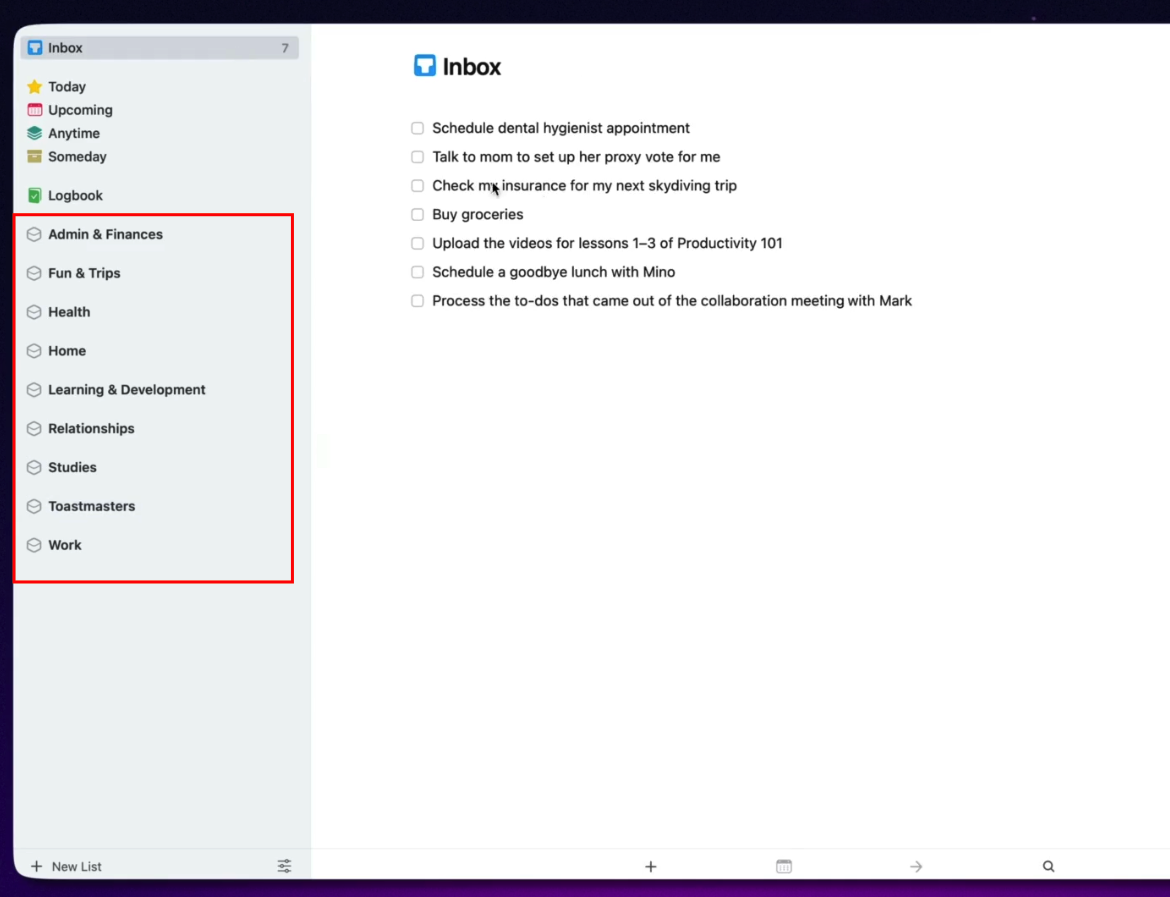1170x897 pixels.
Task: Open quick find magnifier icon
Action: 1048,866
